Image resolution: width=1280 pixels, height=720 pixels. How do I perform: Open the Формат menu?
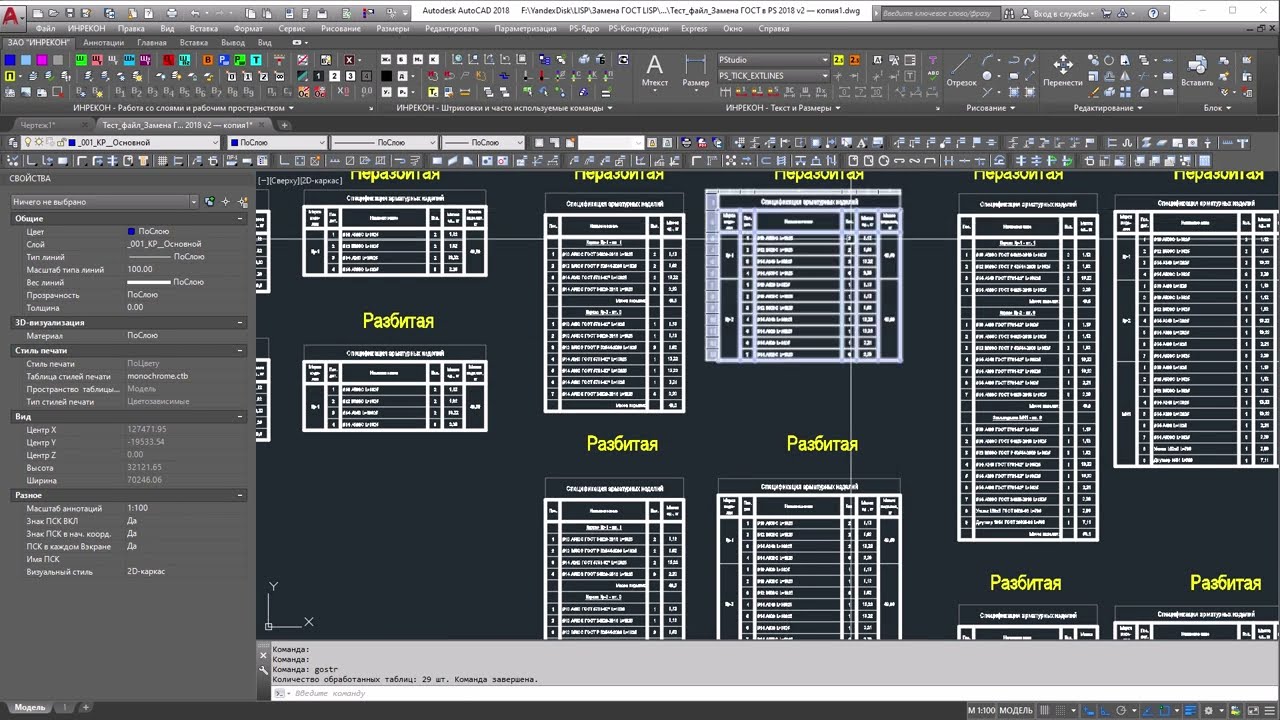pyautogui.click(x=248, y=29)
